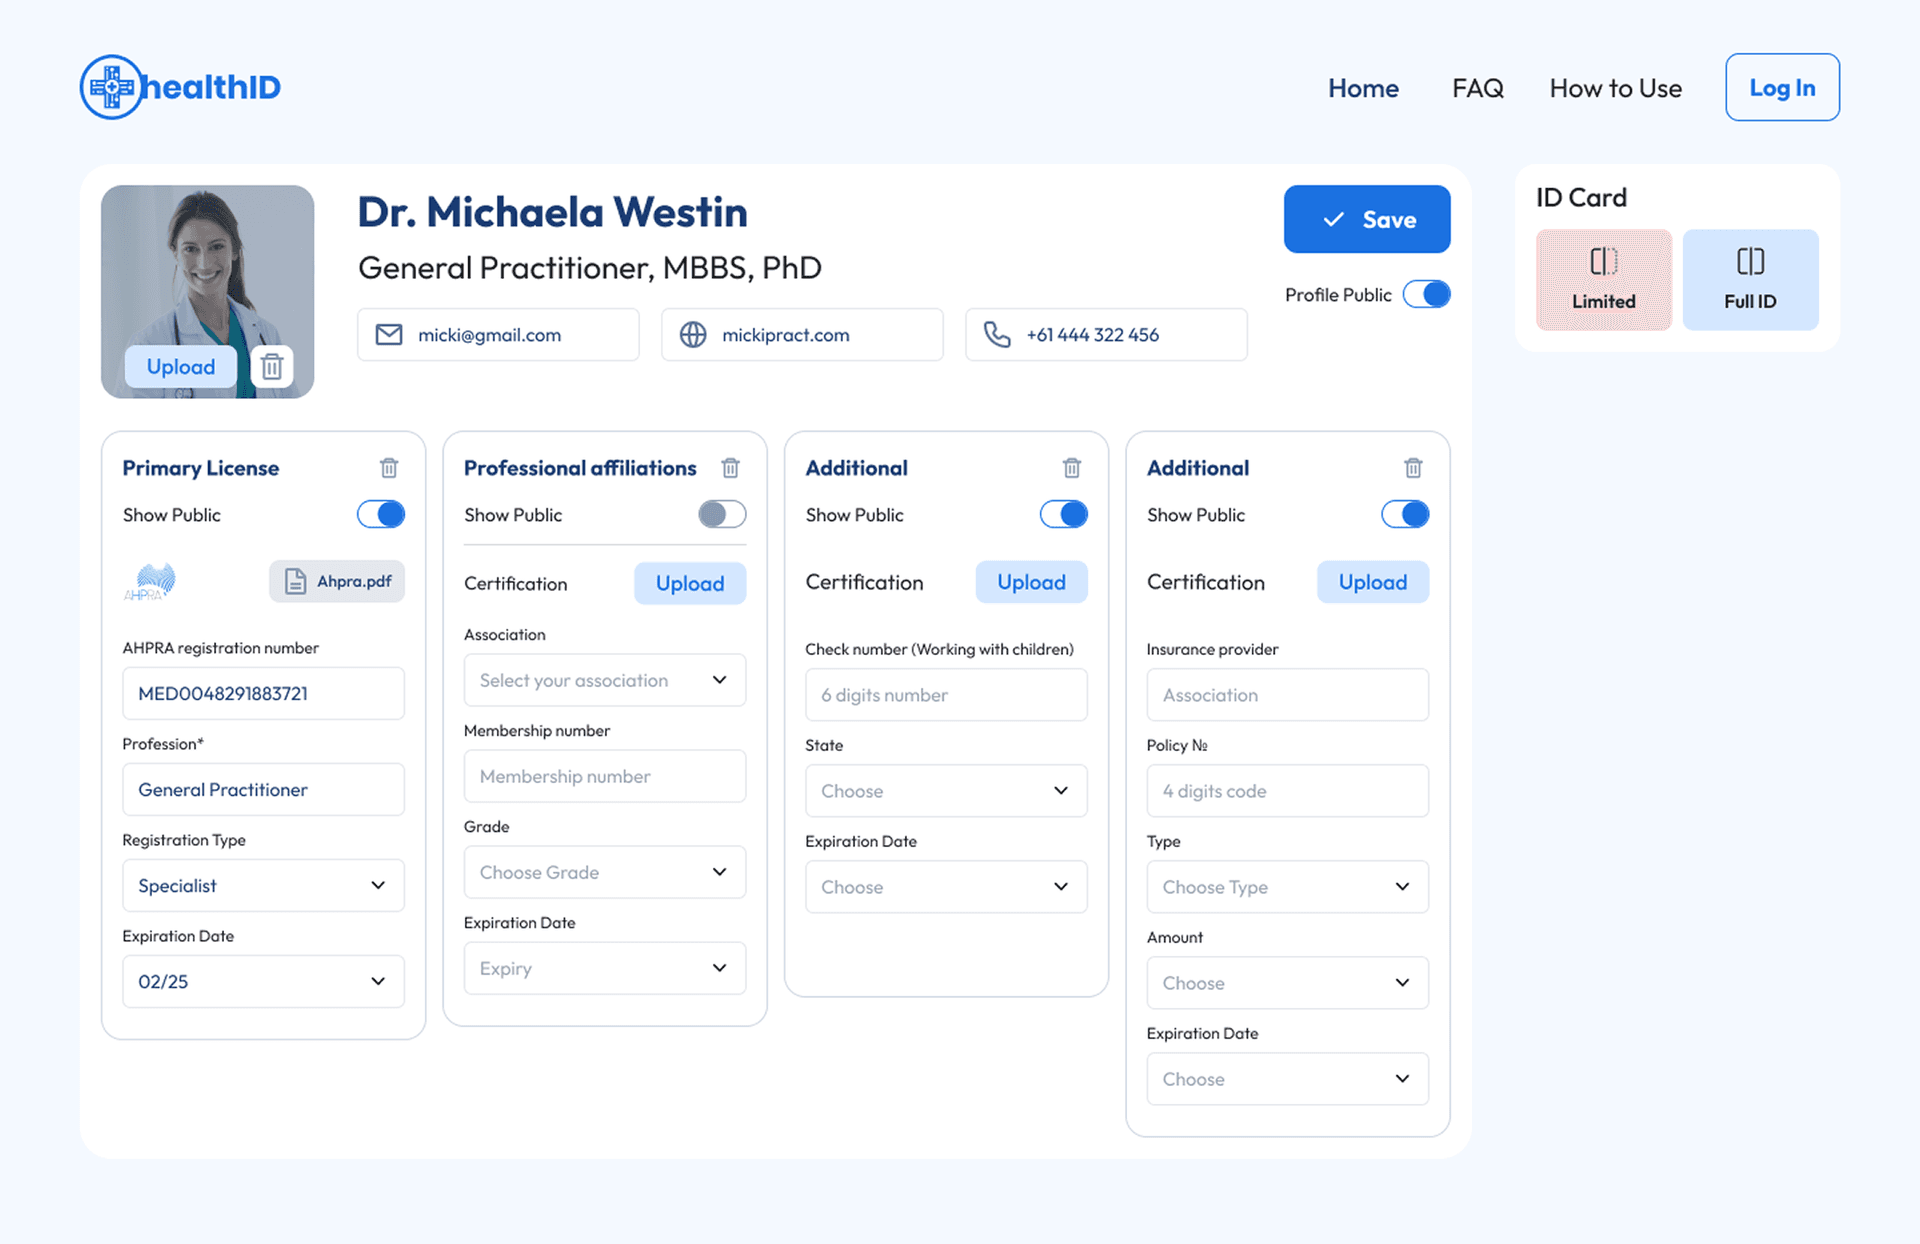Click the globe icon beside mickipract.com
The width and height of the screenshot is (1920, 1244).
click(694, 334)
